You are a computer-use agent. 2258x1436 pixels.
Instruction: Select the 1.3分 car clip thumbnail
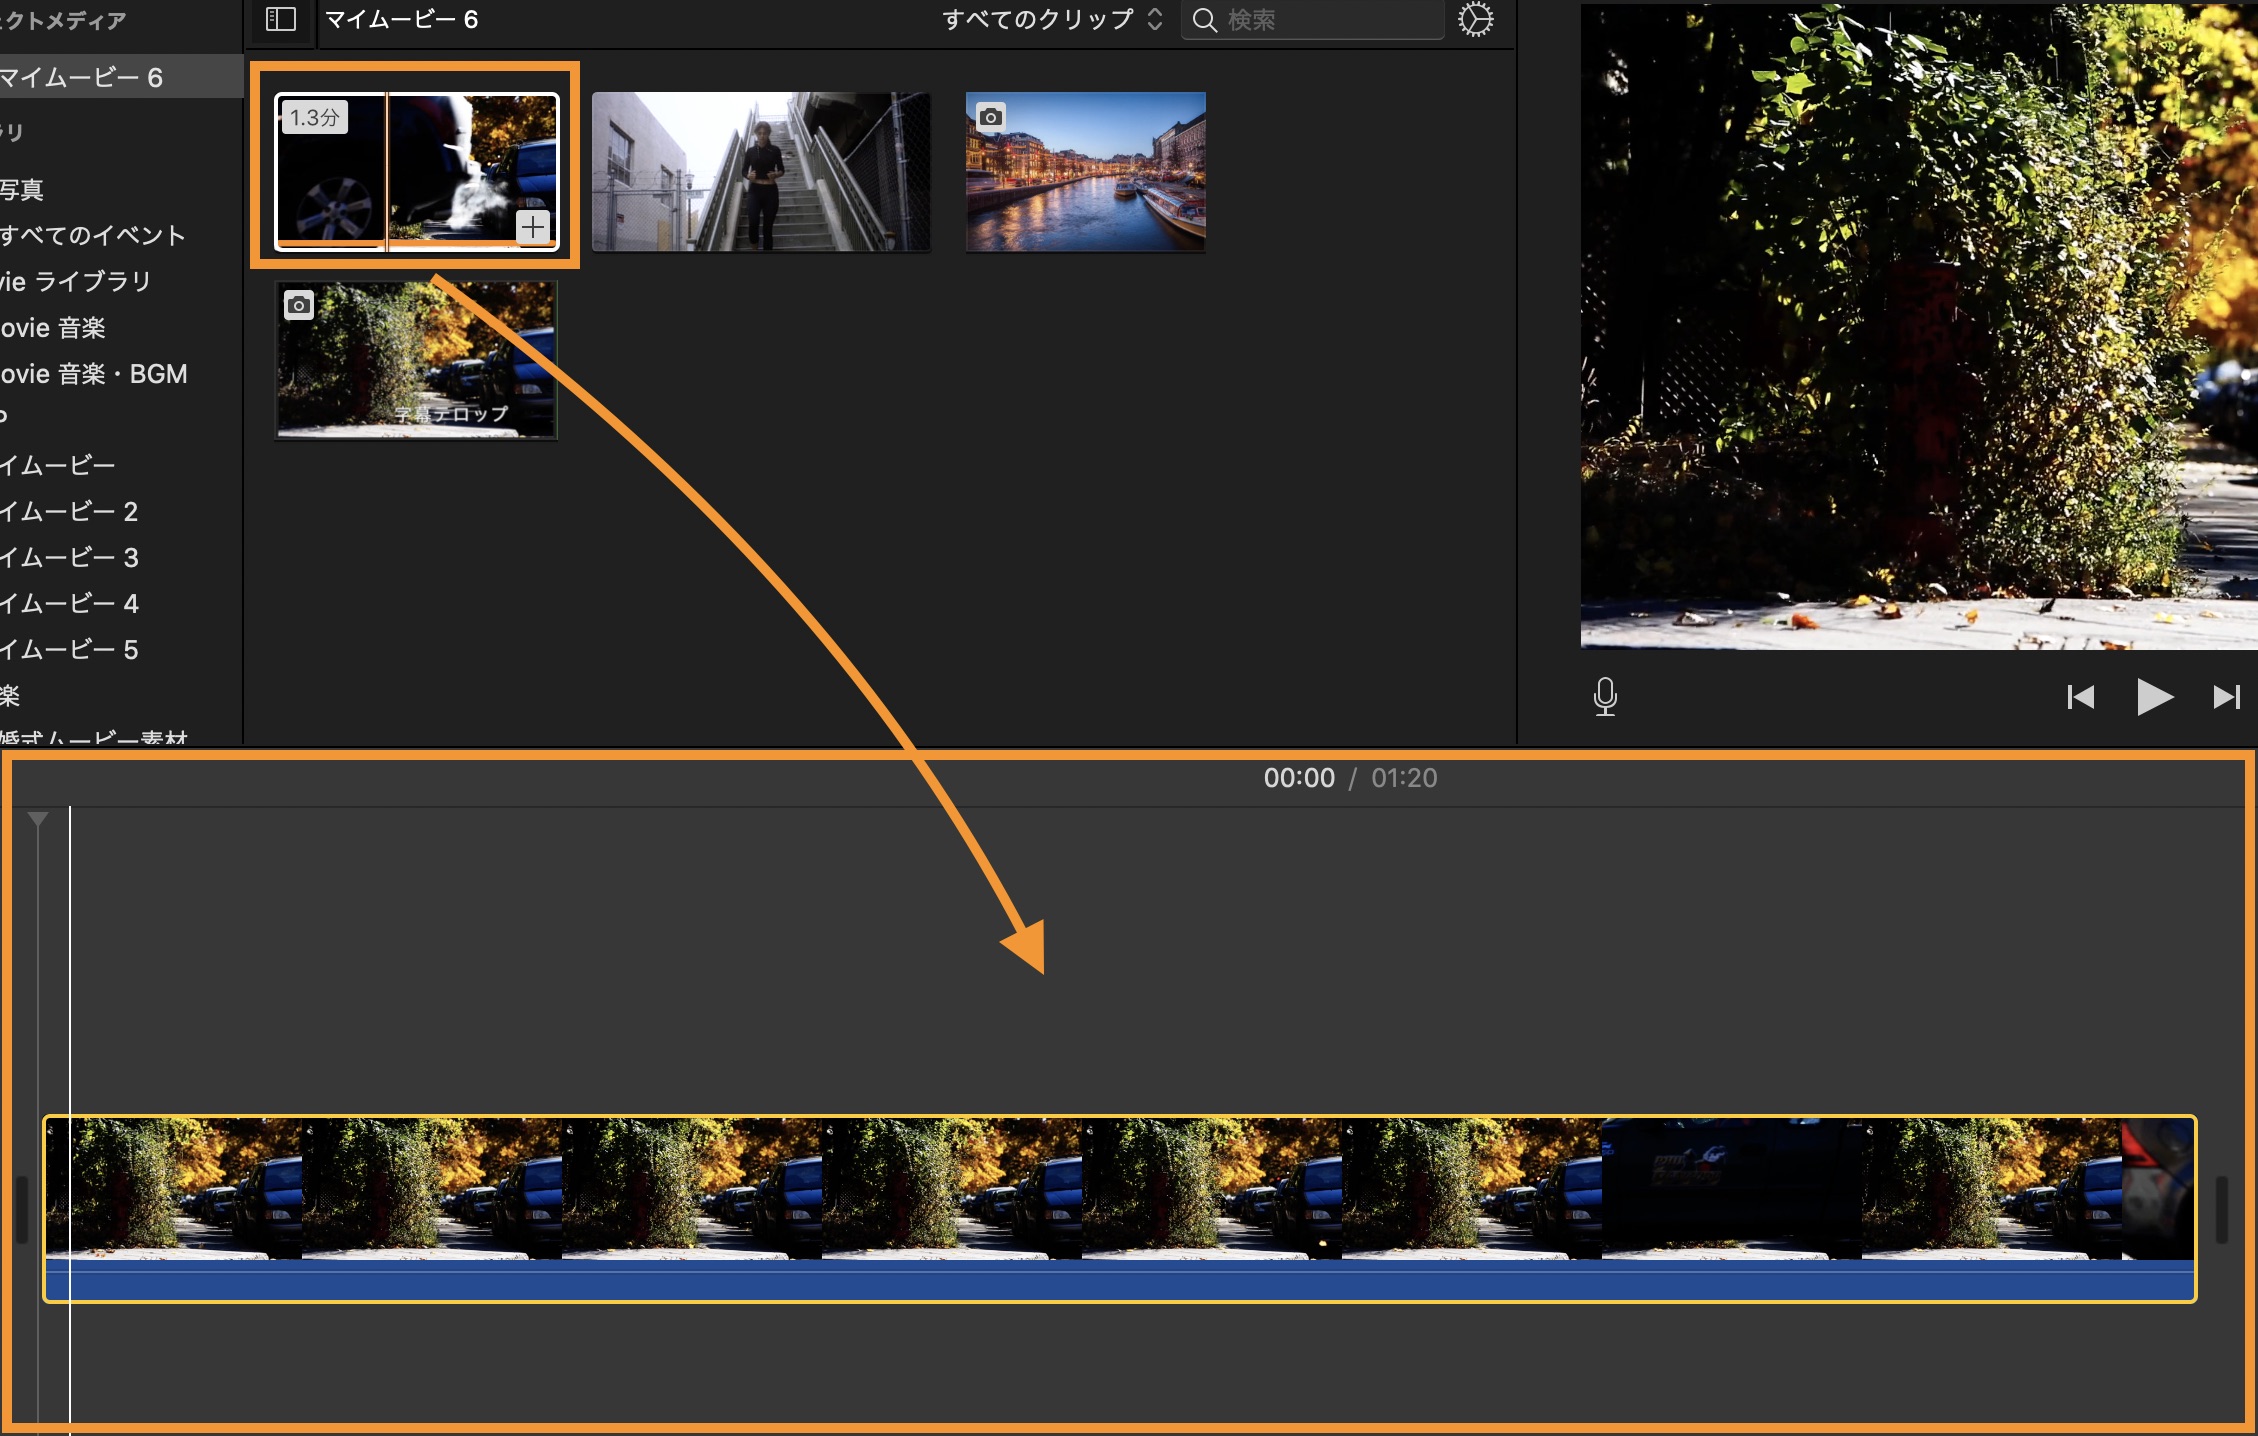416,172
